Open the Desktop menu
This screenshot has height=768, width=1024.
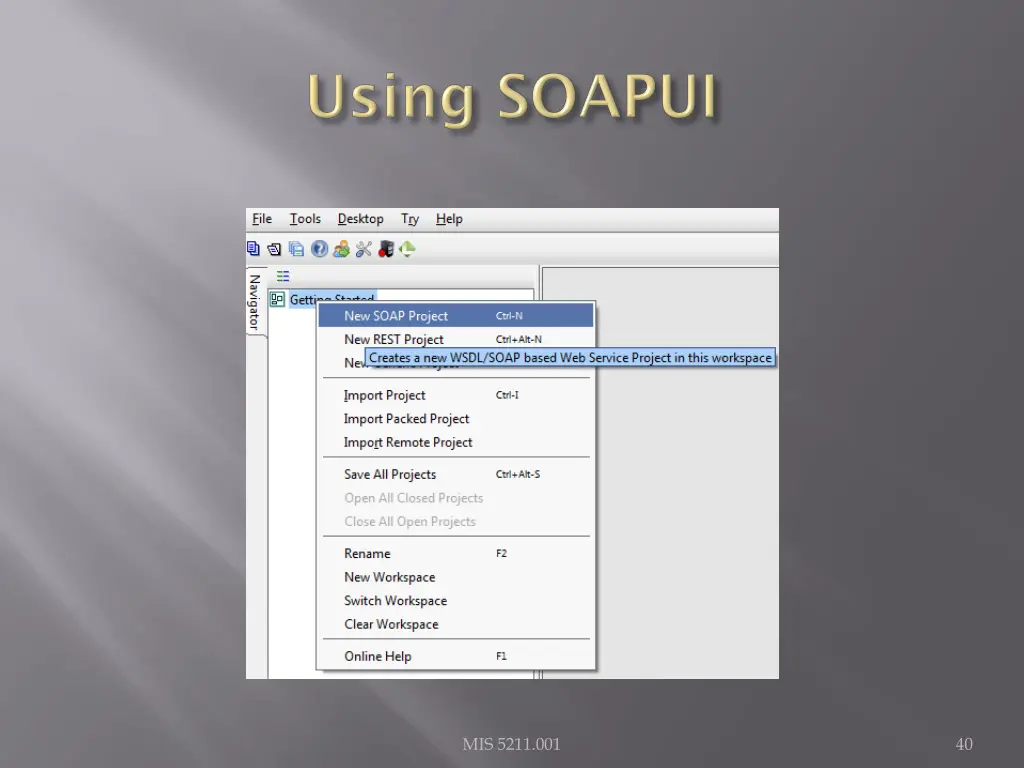pyautogui.click(x=360, y=219)
